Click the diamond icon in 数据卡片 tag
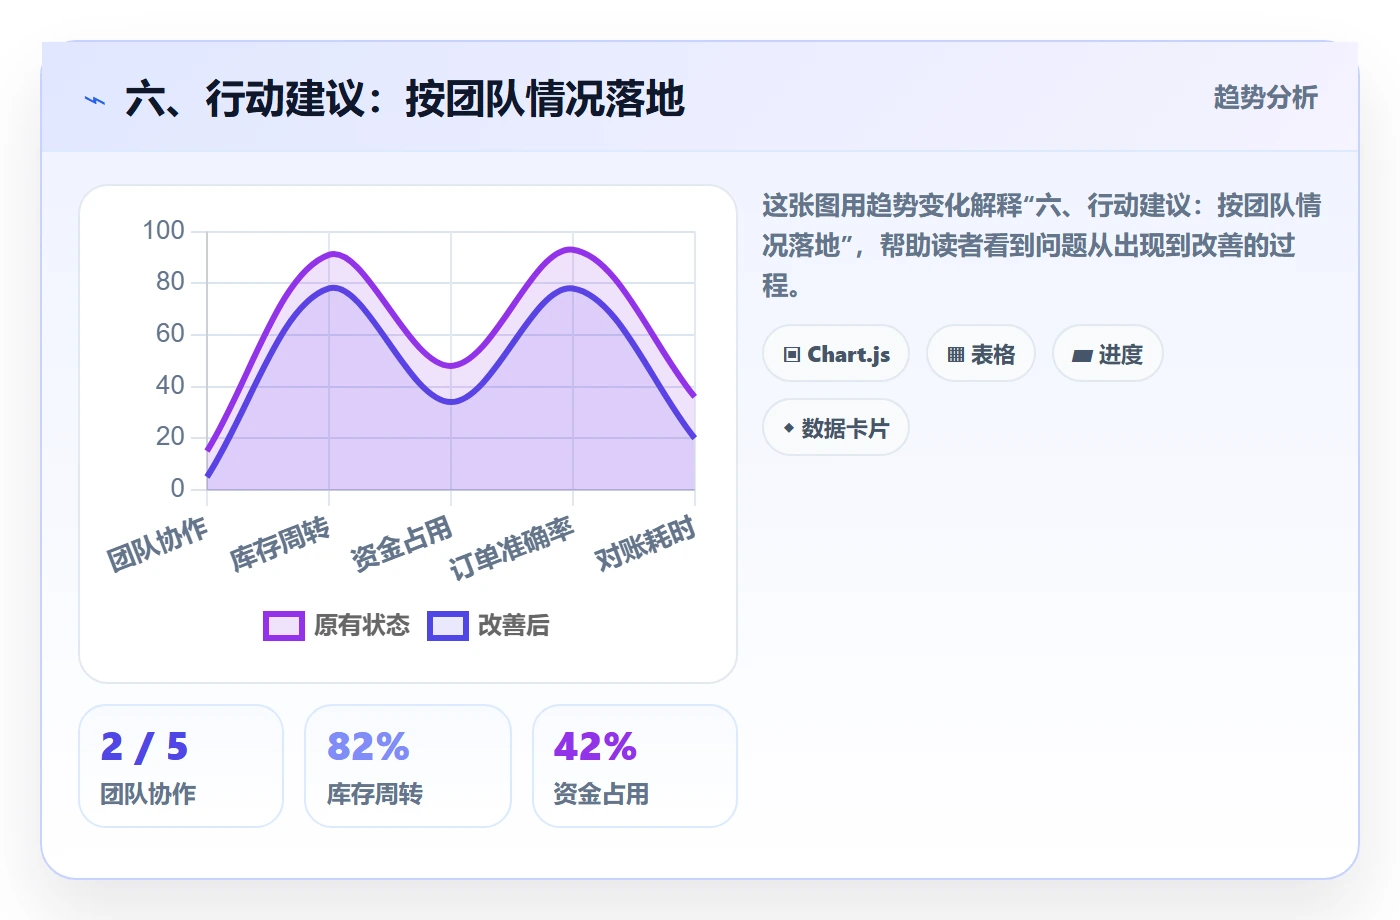 coord(789,428)
